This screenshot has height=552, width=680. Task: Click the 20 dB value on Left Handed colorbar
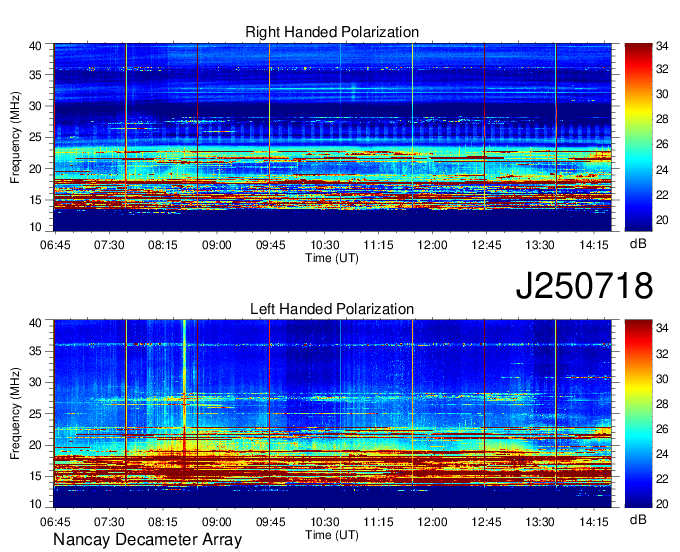click(662, 503)
